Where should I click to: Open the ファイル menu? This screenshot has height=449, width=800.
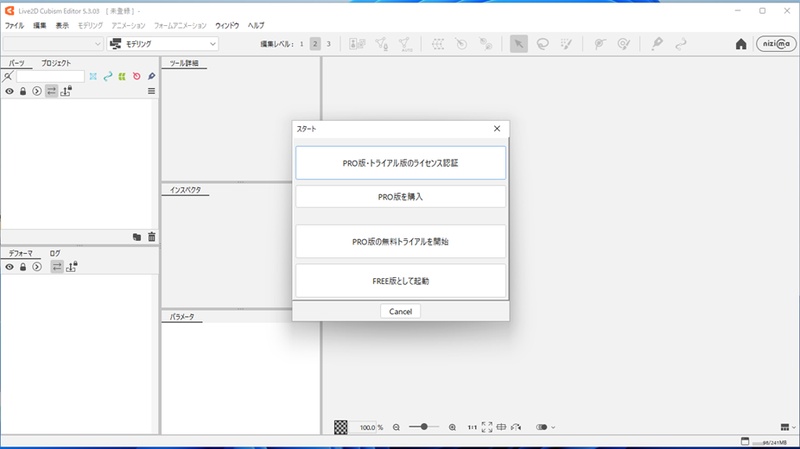point(14,26)
